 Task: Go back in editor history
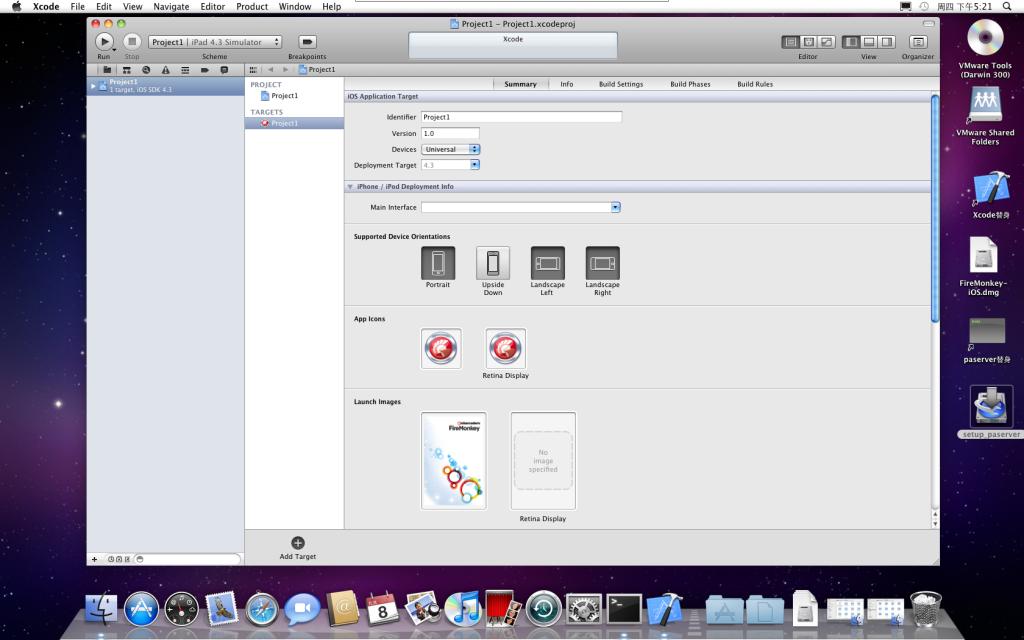click(270, 70)
